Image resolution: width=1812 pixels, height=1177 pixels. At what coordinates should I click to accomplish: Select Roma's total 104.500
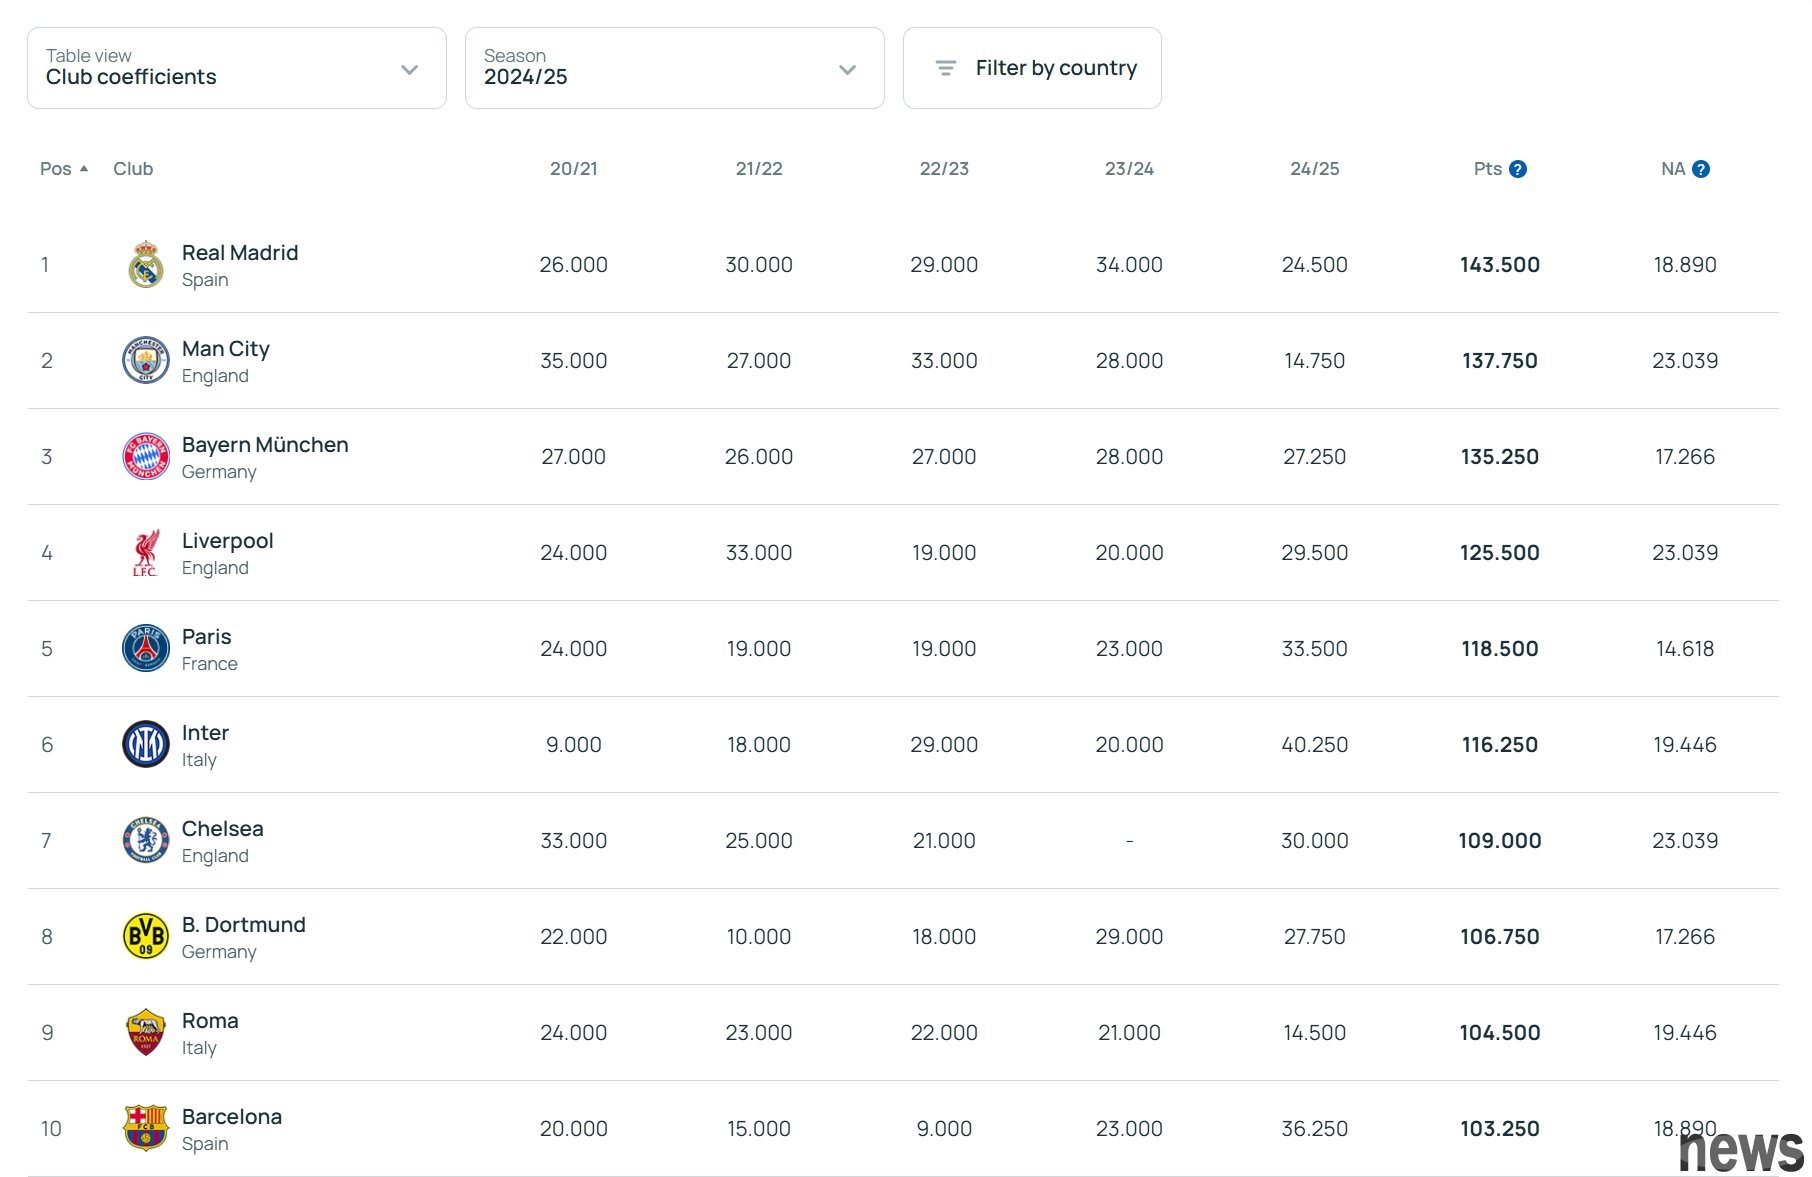point(1500,1033)
